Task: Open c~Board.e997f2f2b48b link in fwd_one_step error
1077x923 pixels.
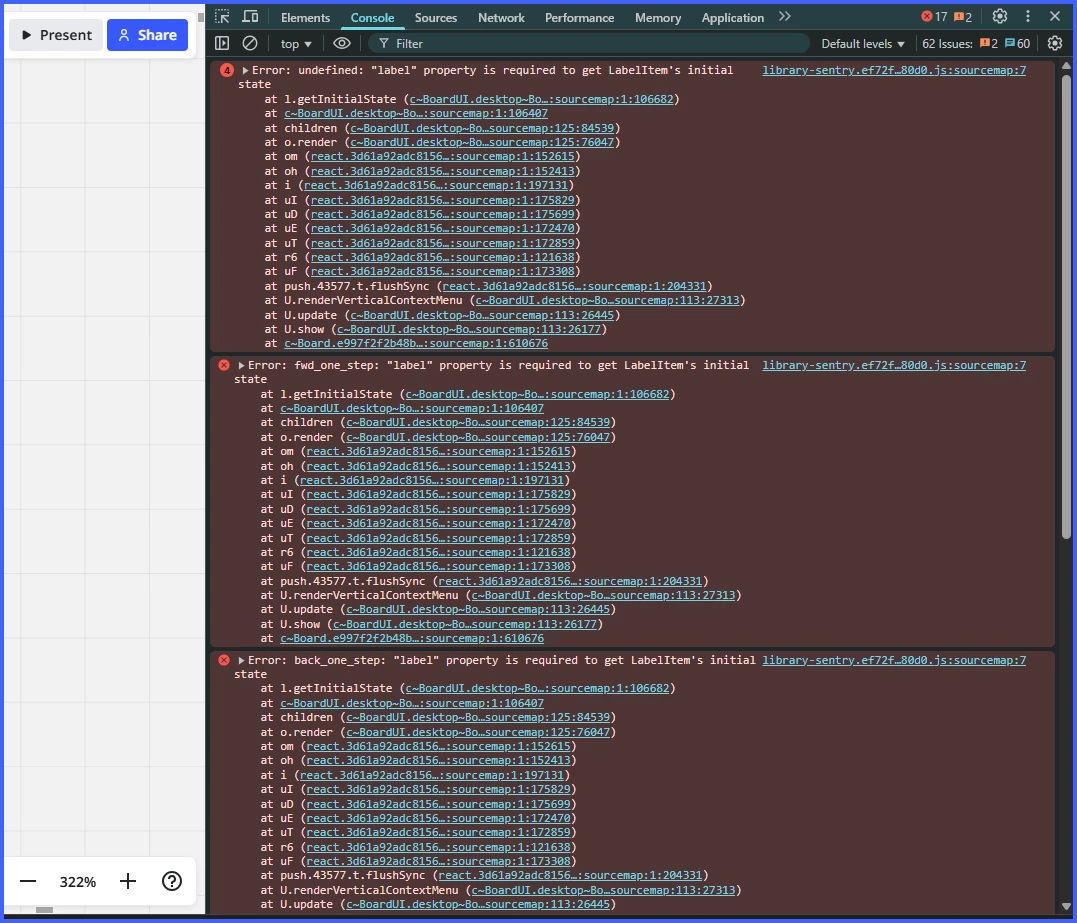Action: tap(412, 638)
